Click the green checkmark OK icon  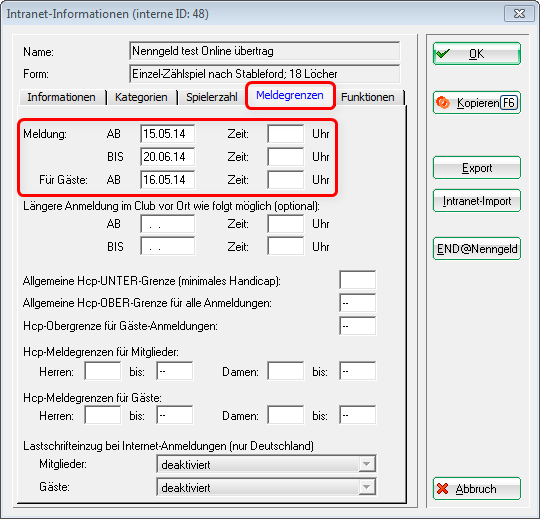pyautogui.click(x=443, y=53)
